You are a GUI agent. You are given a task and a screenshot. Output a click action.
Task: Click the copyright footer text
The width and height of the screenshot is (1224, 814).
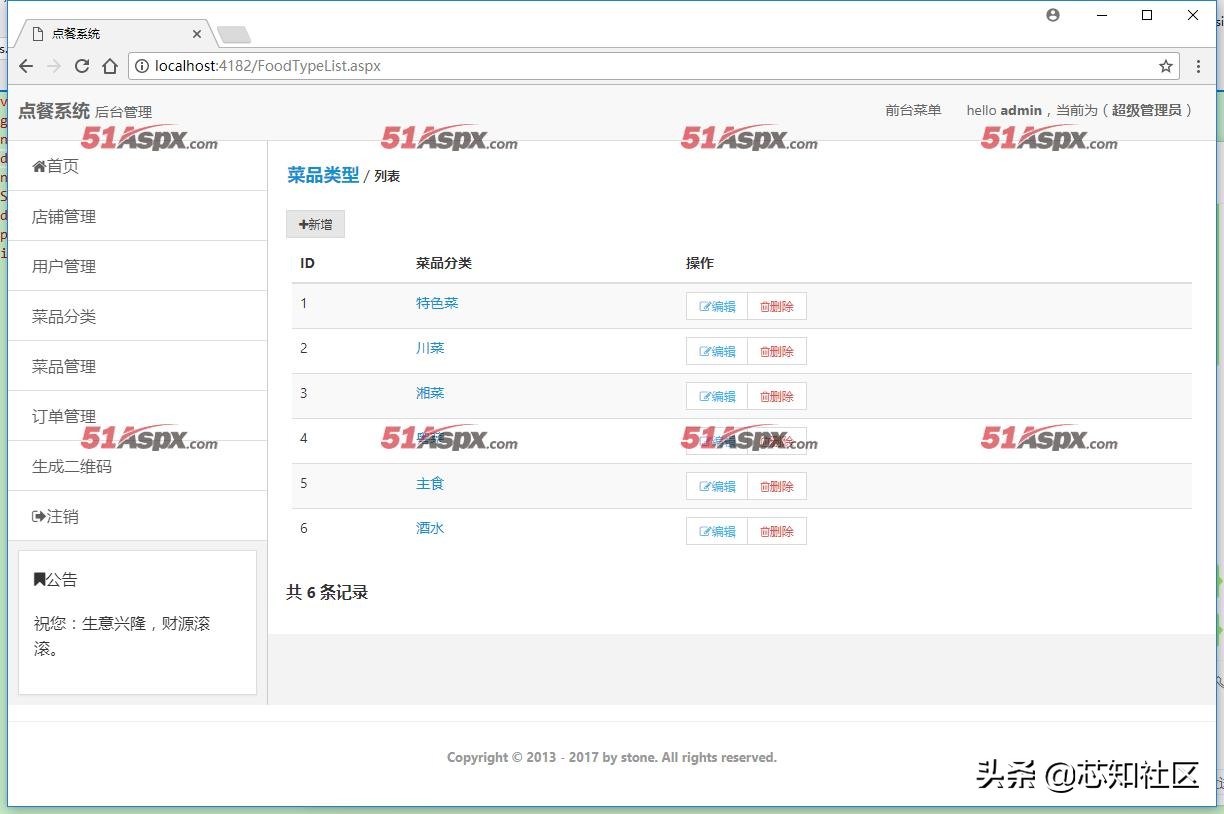612,757
